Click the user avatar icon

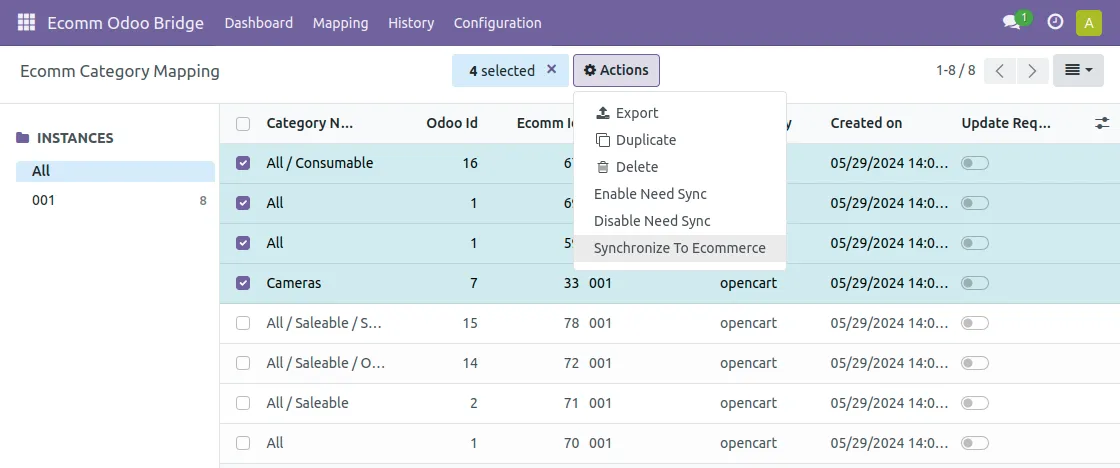click(x=1088, y=22)
